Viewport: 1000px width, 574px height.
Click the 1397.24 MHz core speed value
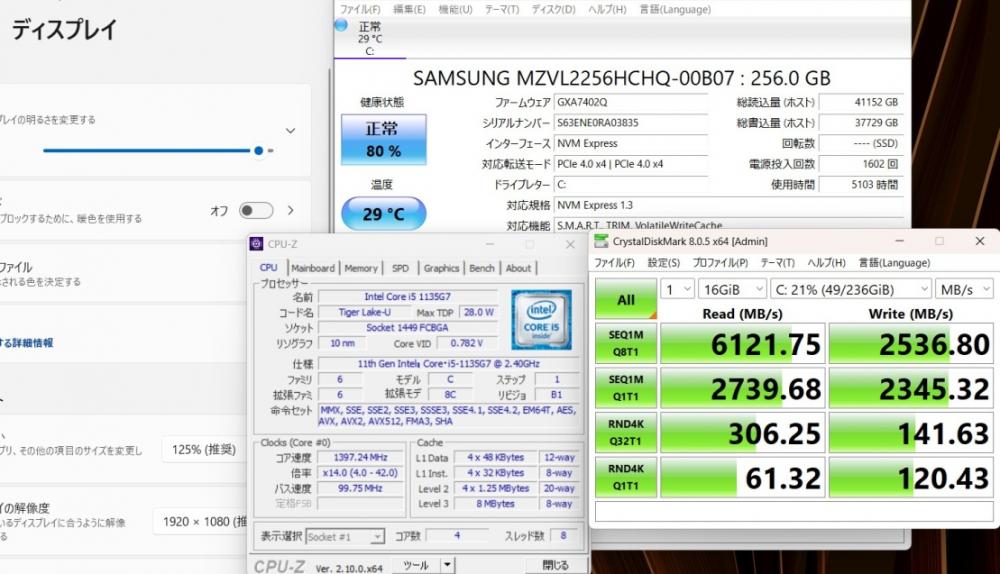pos(360,457)
